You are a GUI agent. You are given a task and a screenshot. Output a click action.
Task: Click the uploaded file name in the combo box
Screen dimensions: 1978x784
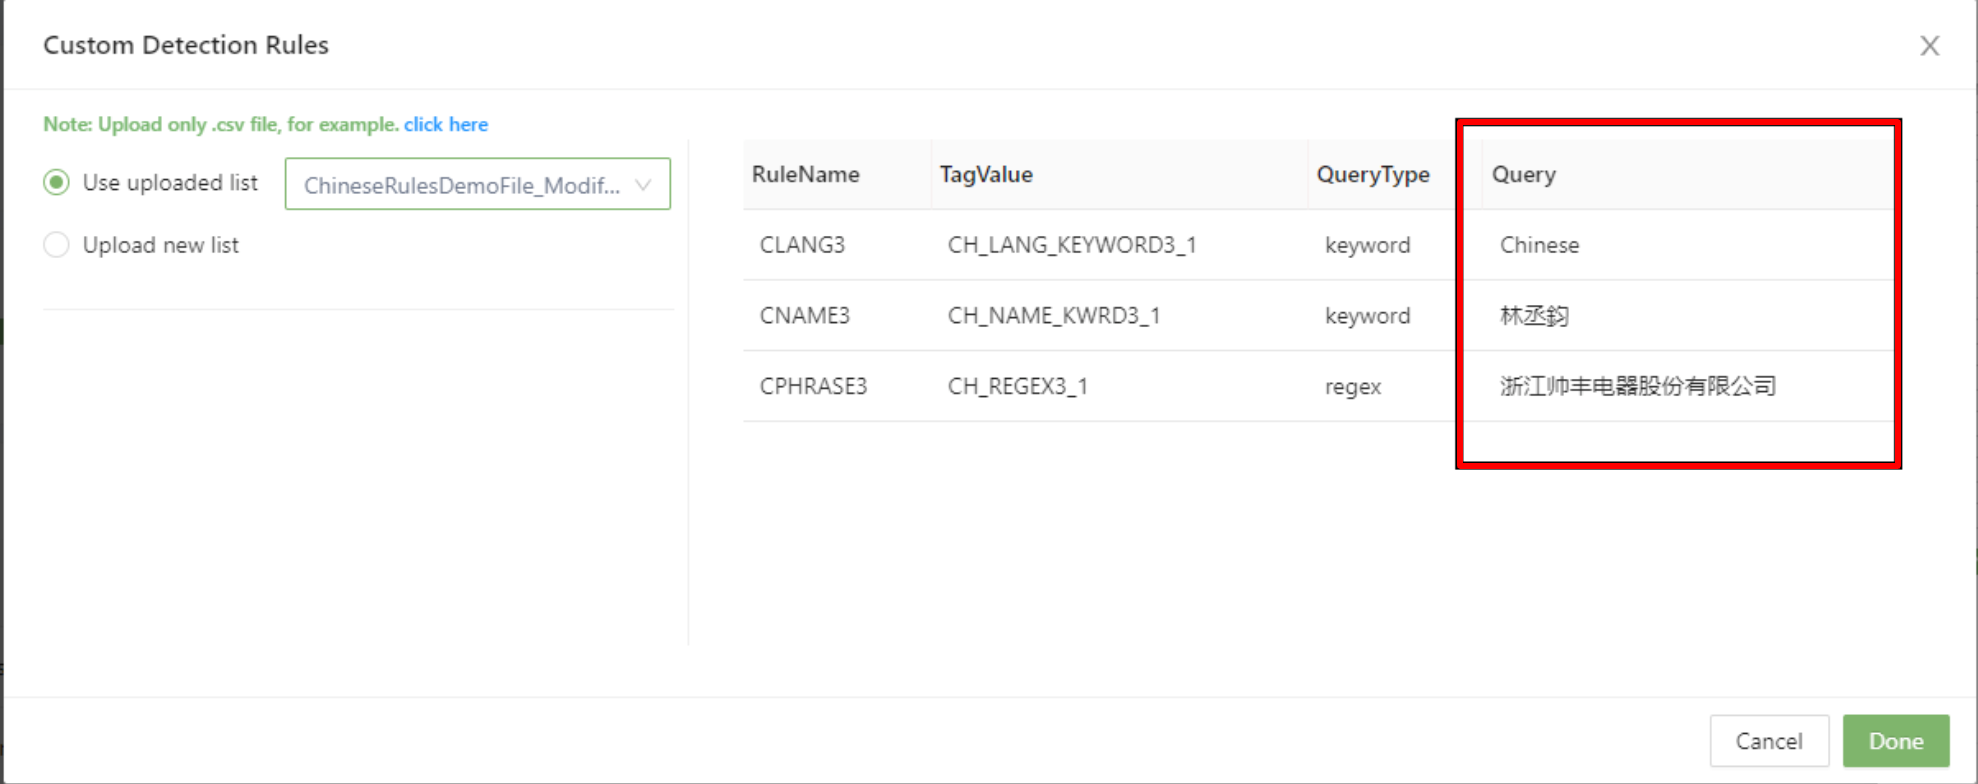click(461, 185)
